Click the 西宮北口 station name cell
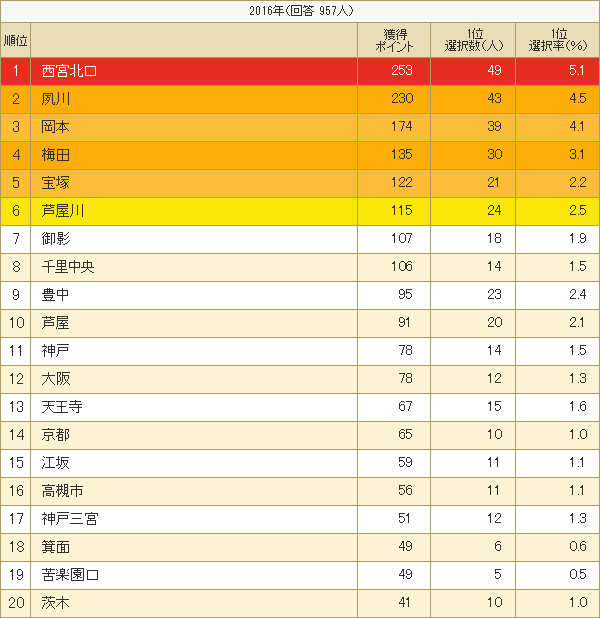Screen dimensions: 600x618 coord(68,71)
